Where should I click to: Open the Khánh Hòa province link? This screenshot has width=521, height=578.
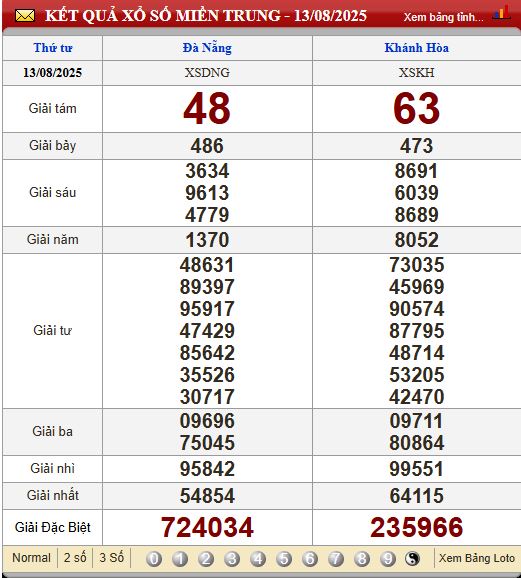417,48
